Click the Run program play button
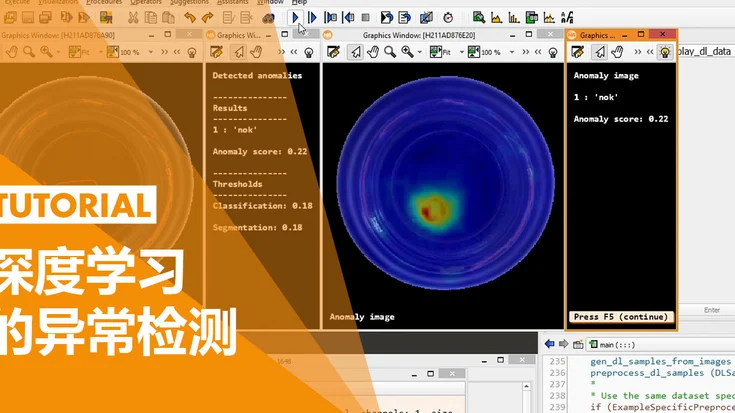The height and width of the screenshot is (413, 735). tap(296, 17)
